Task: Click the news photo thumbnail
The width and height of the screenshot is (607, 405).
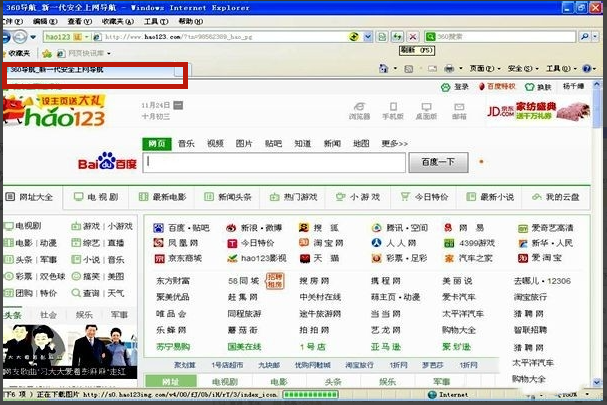Action: click(70, 352)
